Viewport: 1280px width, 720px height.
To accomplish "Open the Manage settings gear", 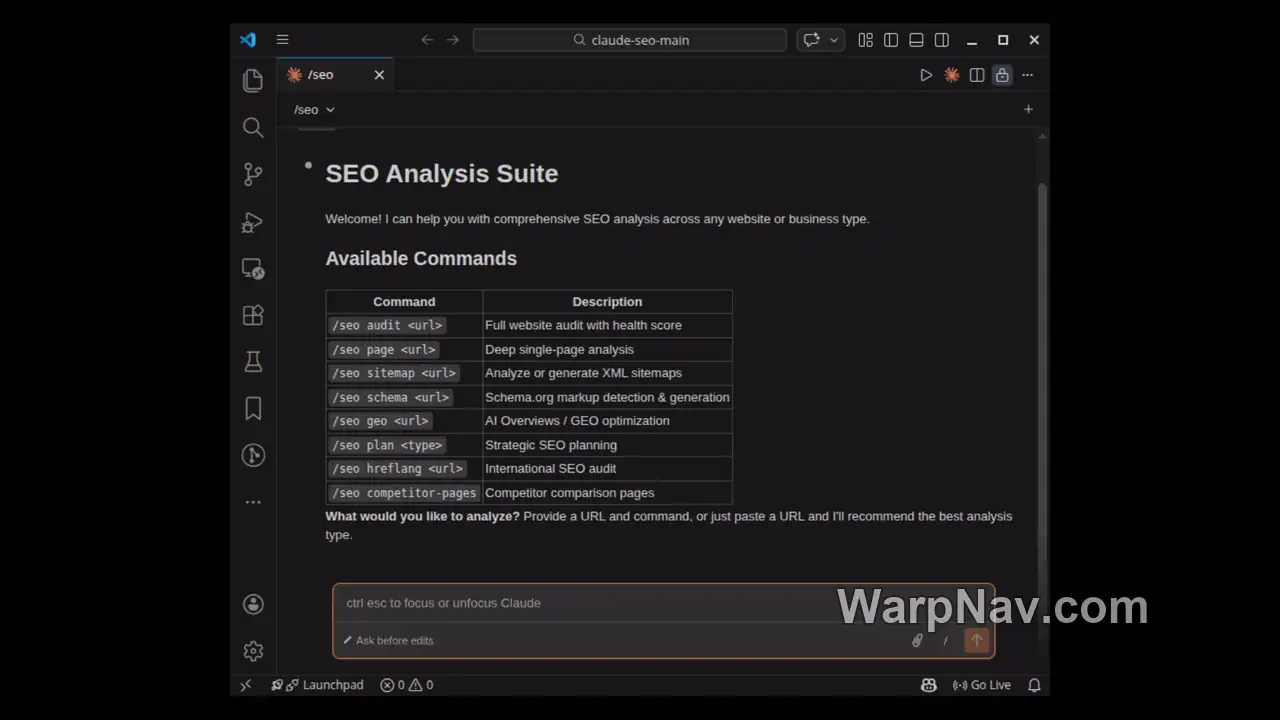I will (x=253, y=651).
